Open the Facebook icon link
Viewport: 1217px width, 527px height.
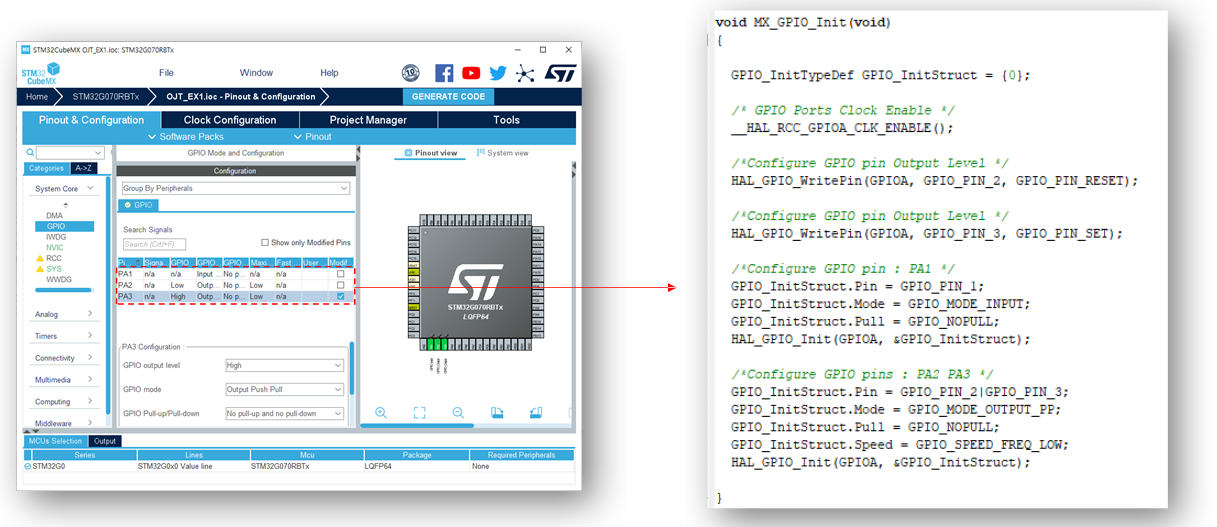tap(444, 73)
